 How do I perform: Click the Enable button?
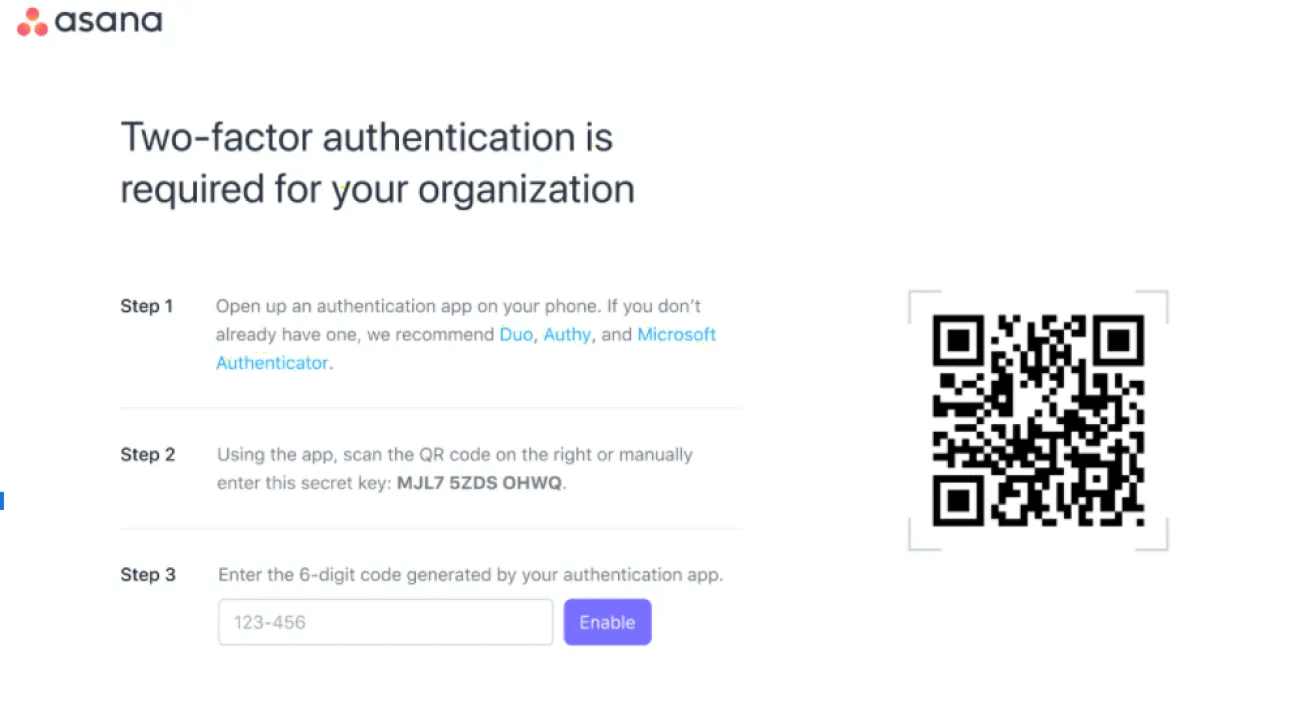[x=607, y=622]
